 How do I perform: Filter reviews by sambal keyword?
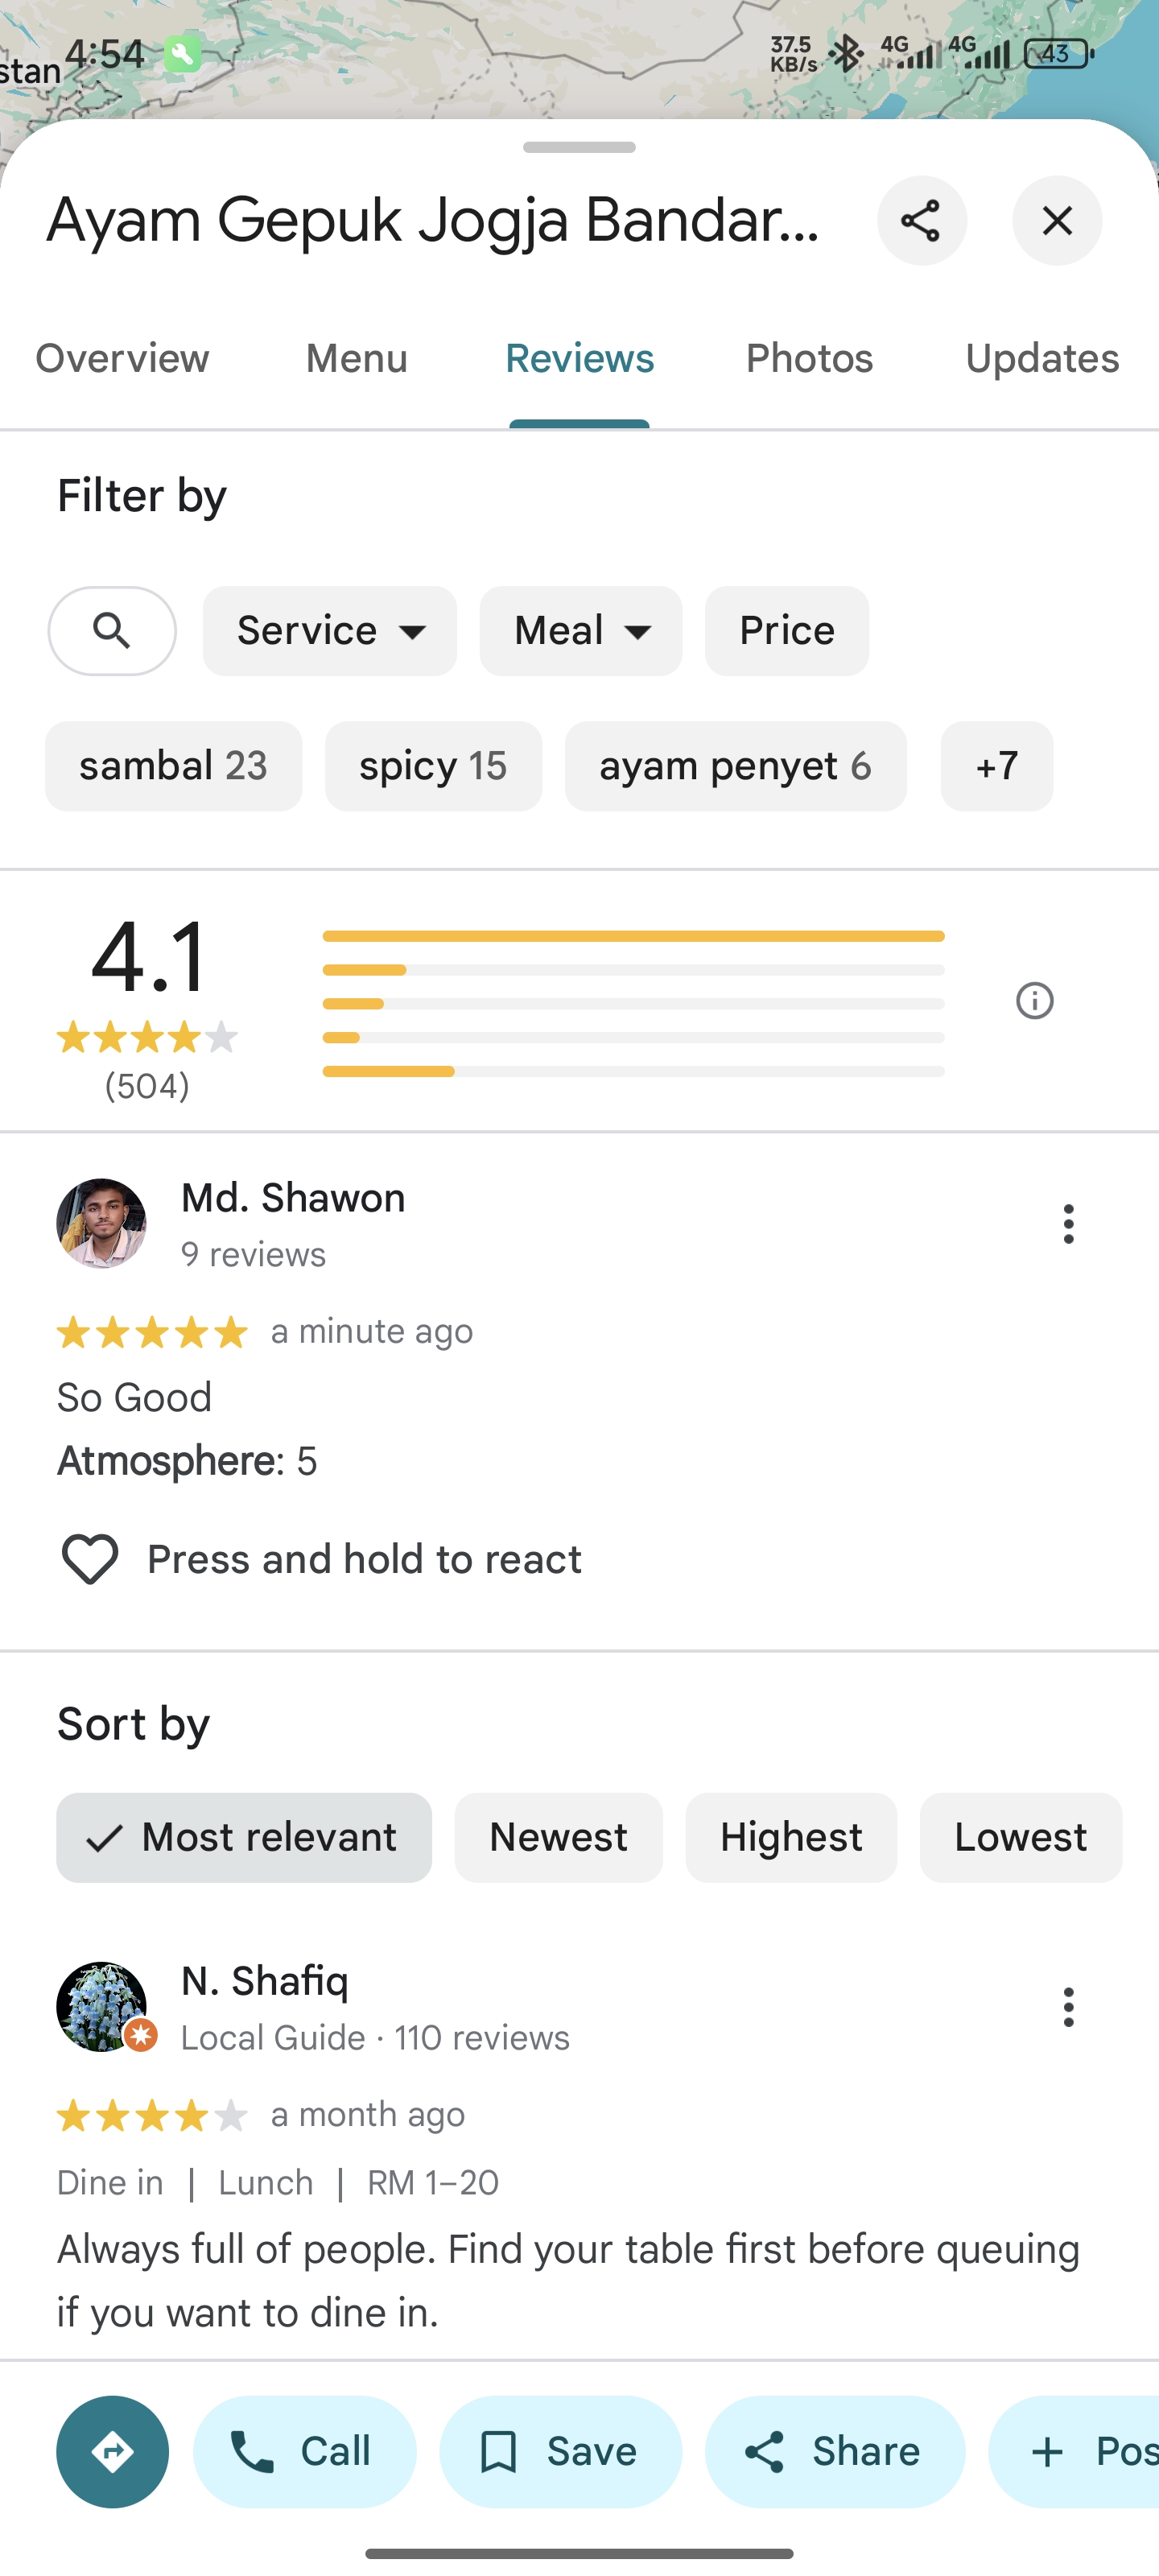pos(173,767)
